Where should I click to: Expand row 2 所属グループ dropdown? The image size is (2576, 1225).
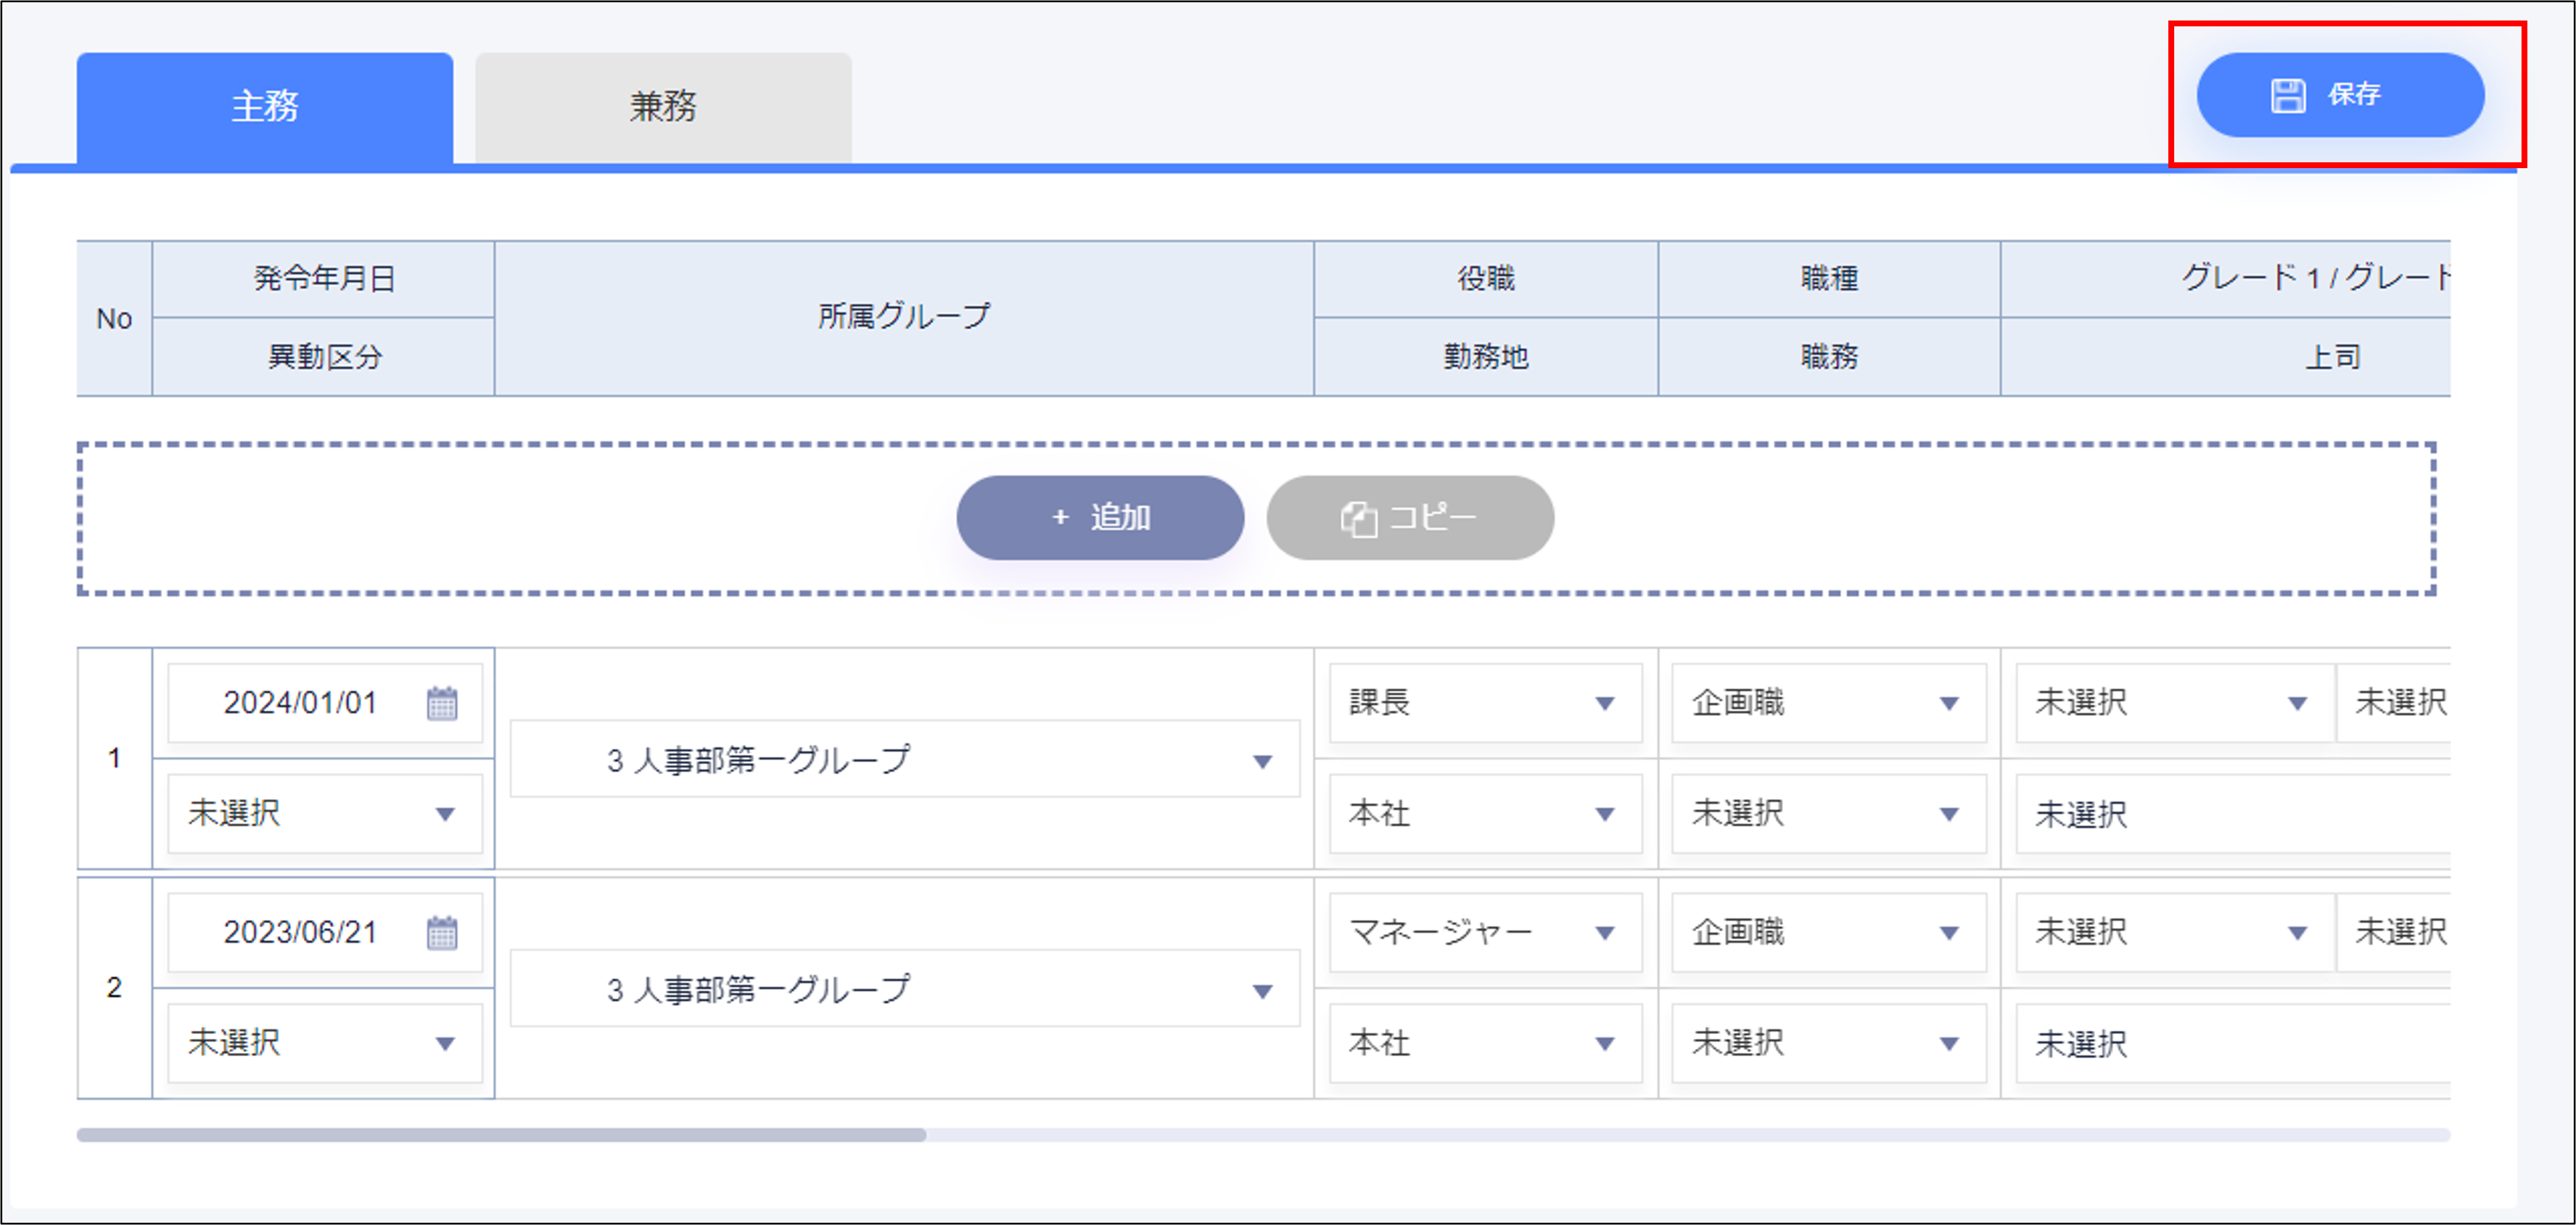1262,991
